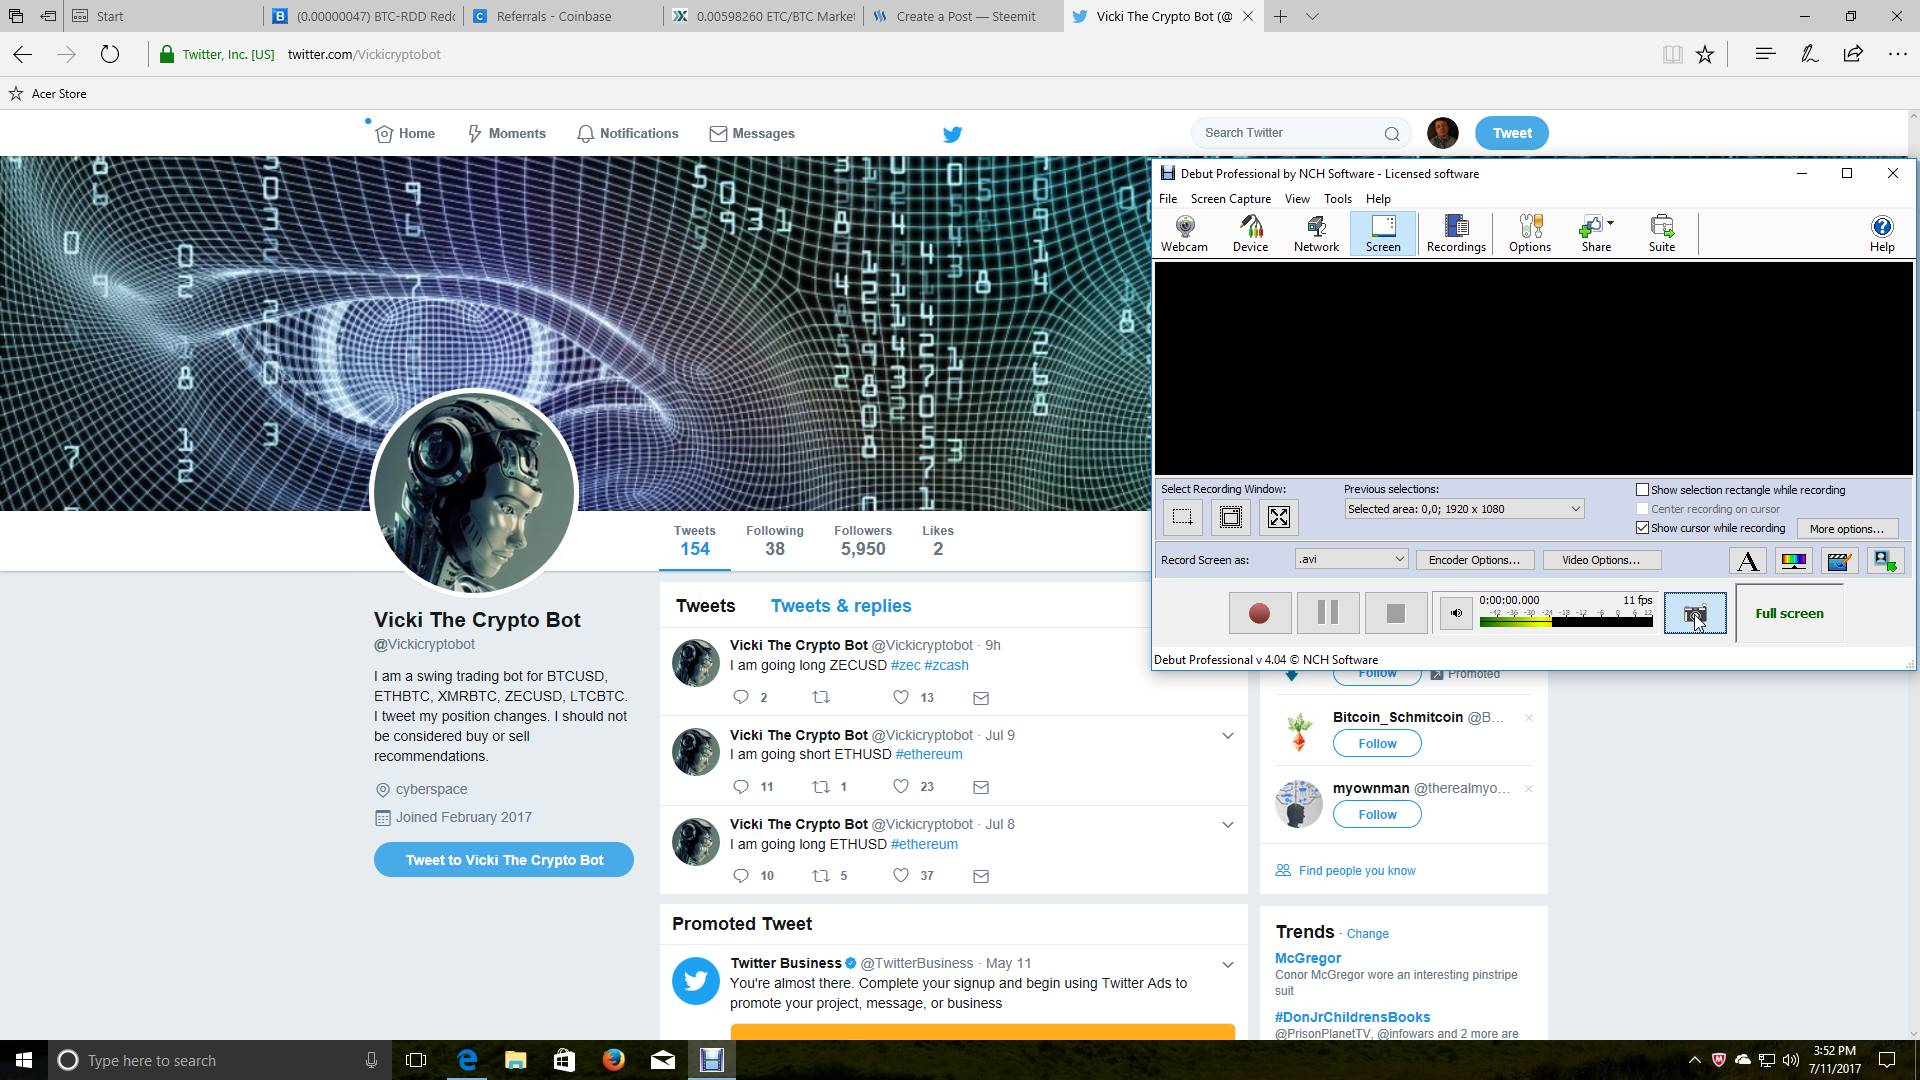Screen dimensions: 1920x1080
Task: Open Firefox from Windows taskbar
Action: pyautogui.click(x=613, y=1060)
